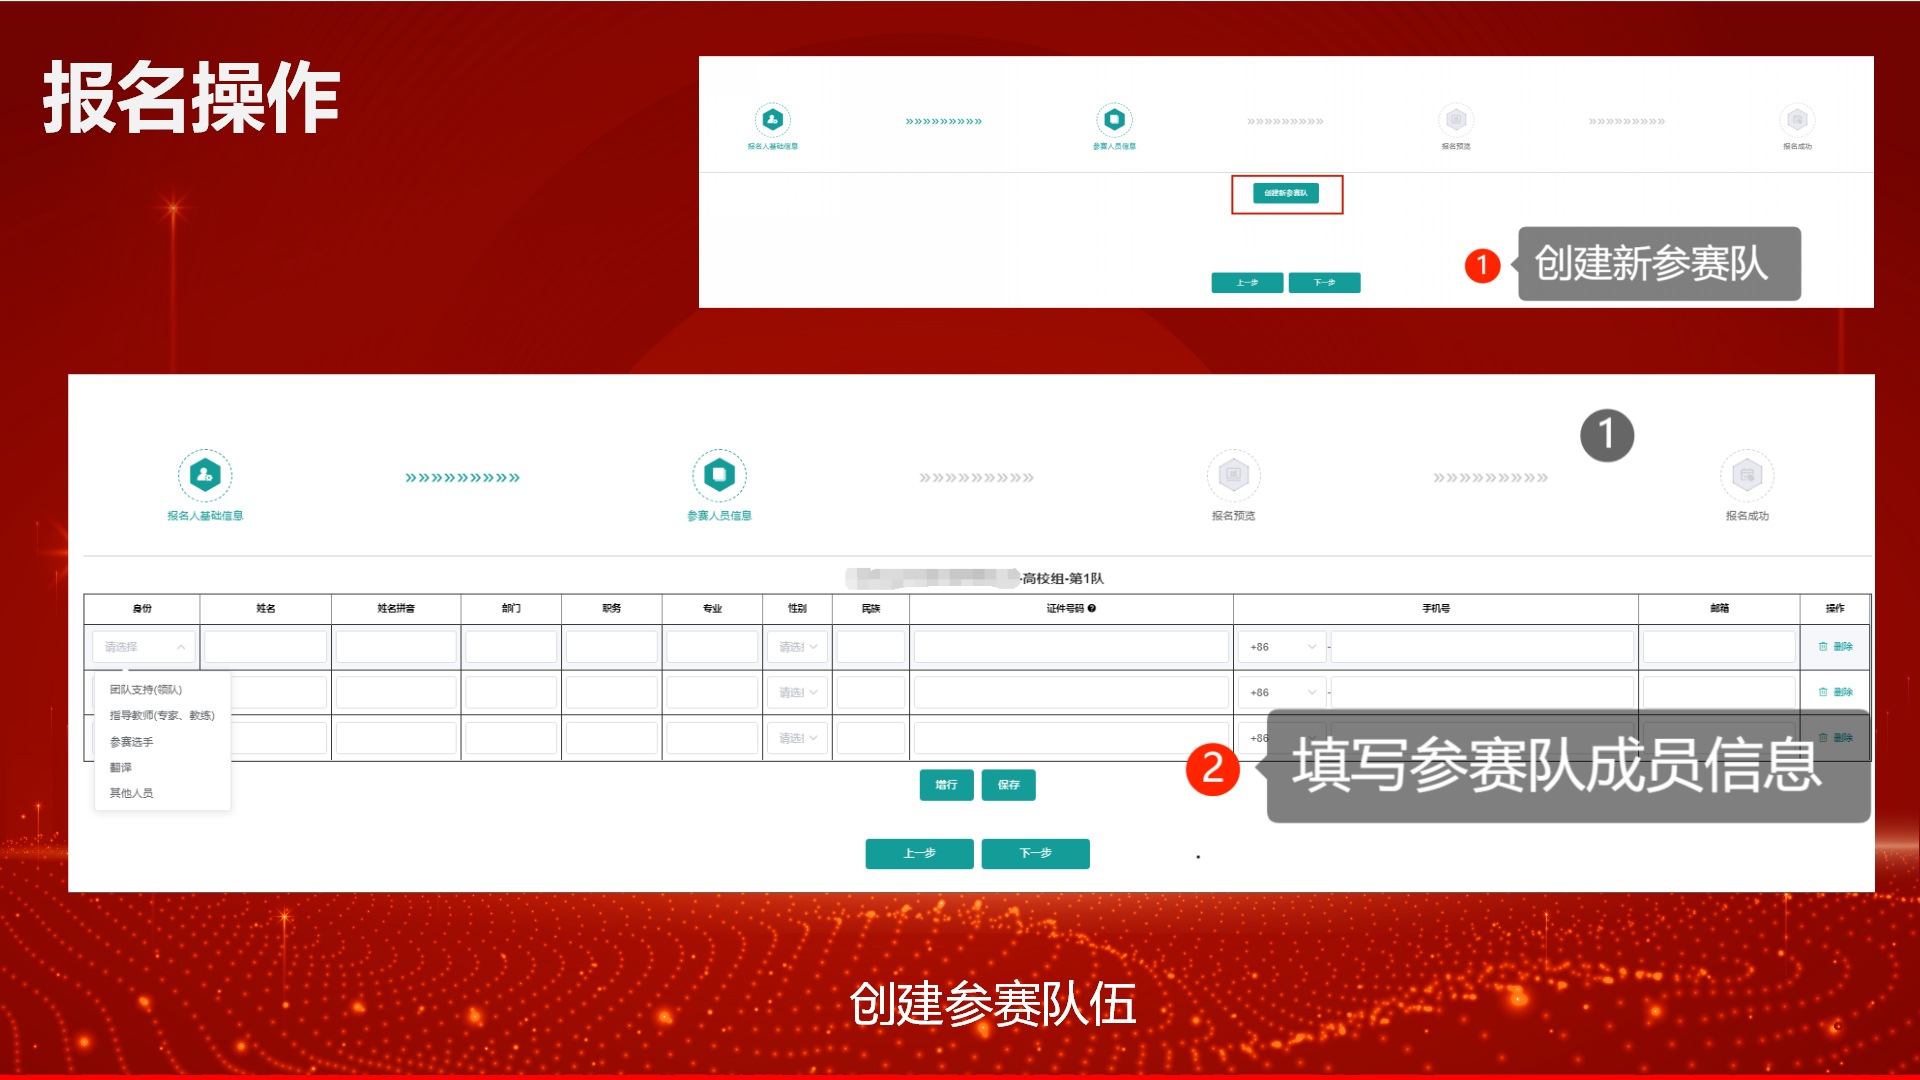The width and height of the screenshot is (1920, 1080).
Task: Click the trash icon beside first row 删除
Action: click(x=1824, y=646)
